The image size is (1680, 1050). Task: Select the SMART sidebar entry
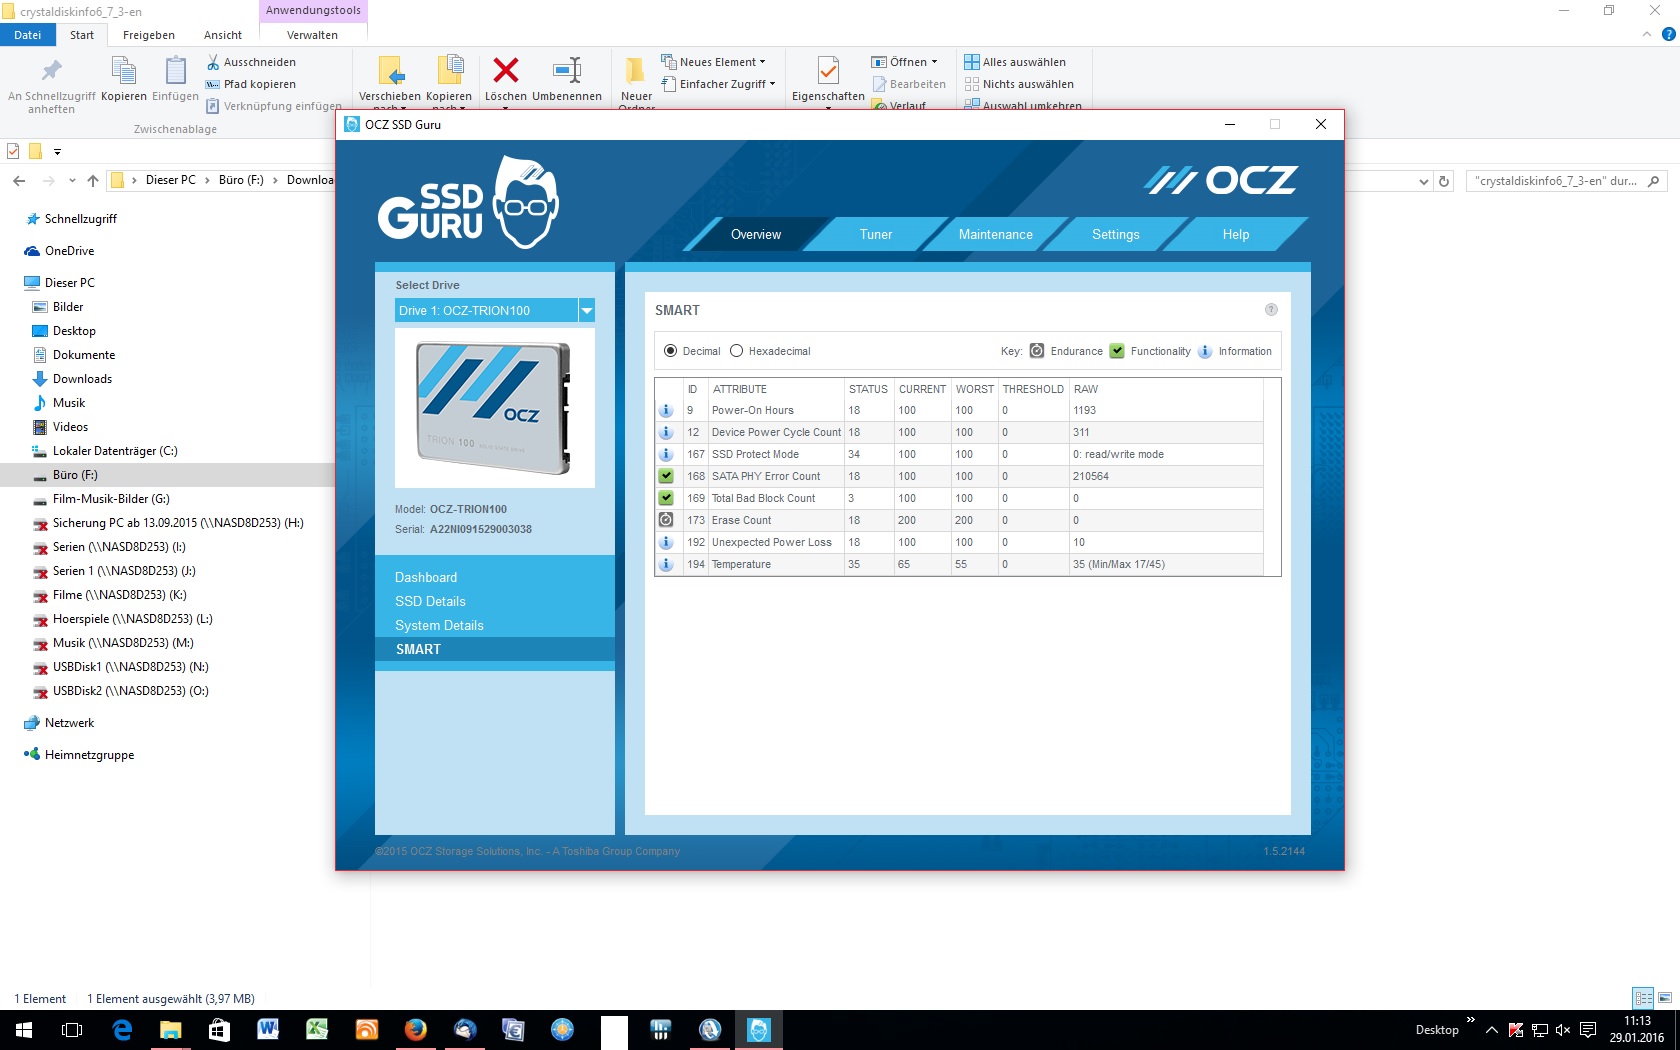418,649
